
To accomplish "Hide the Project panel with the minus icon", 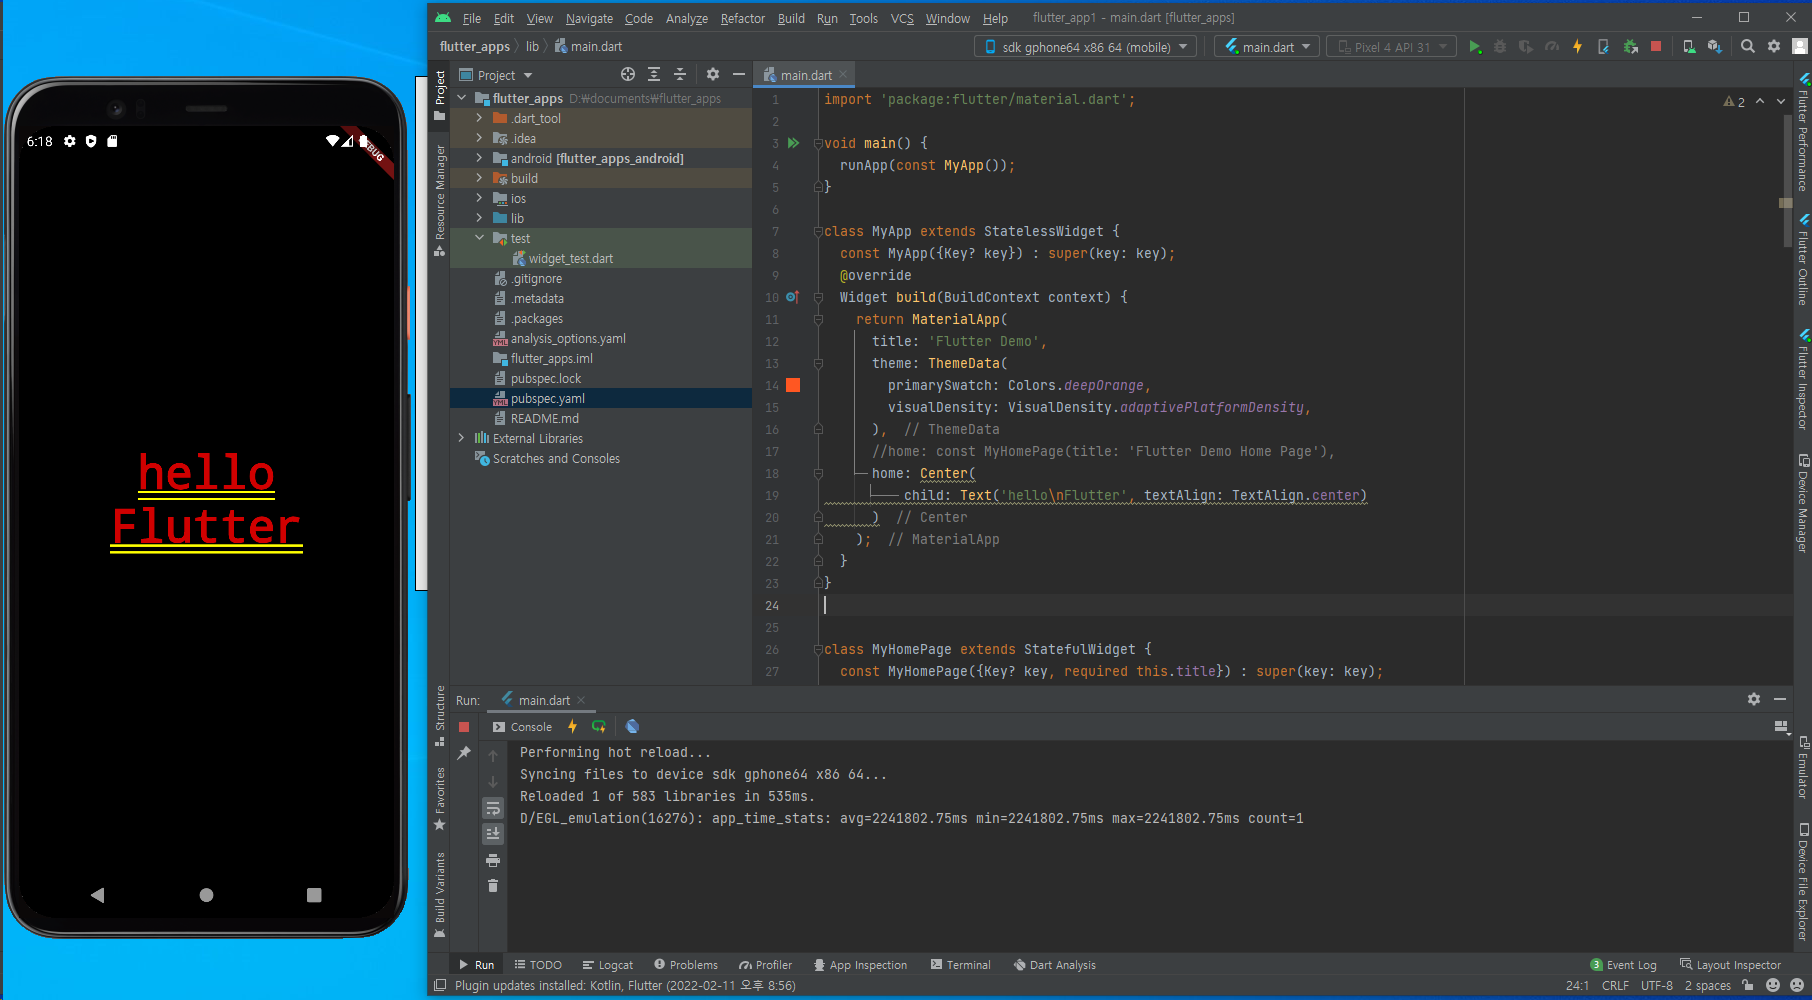I will pyautogui.click(x=739, y=75).
